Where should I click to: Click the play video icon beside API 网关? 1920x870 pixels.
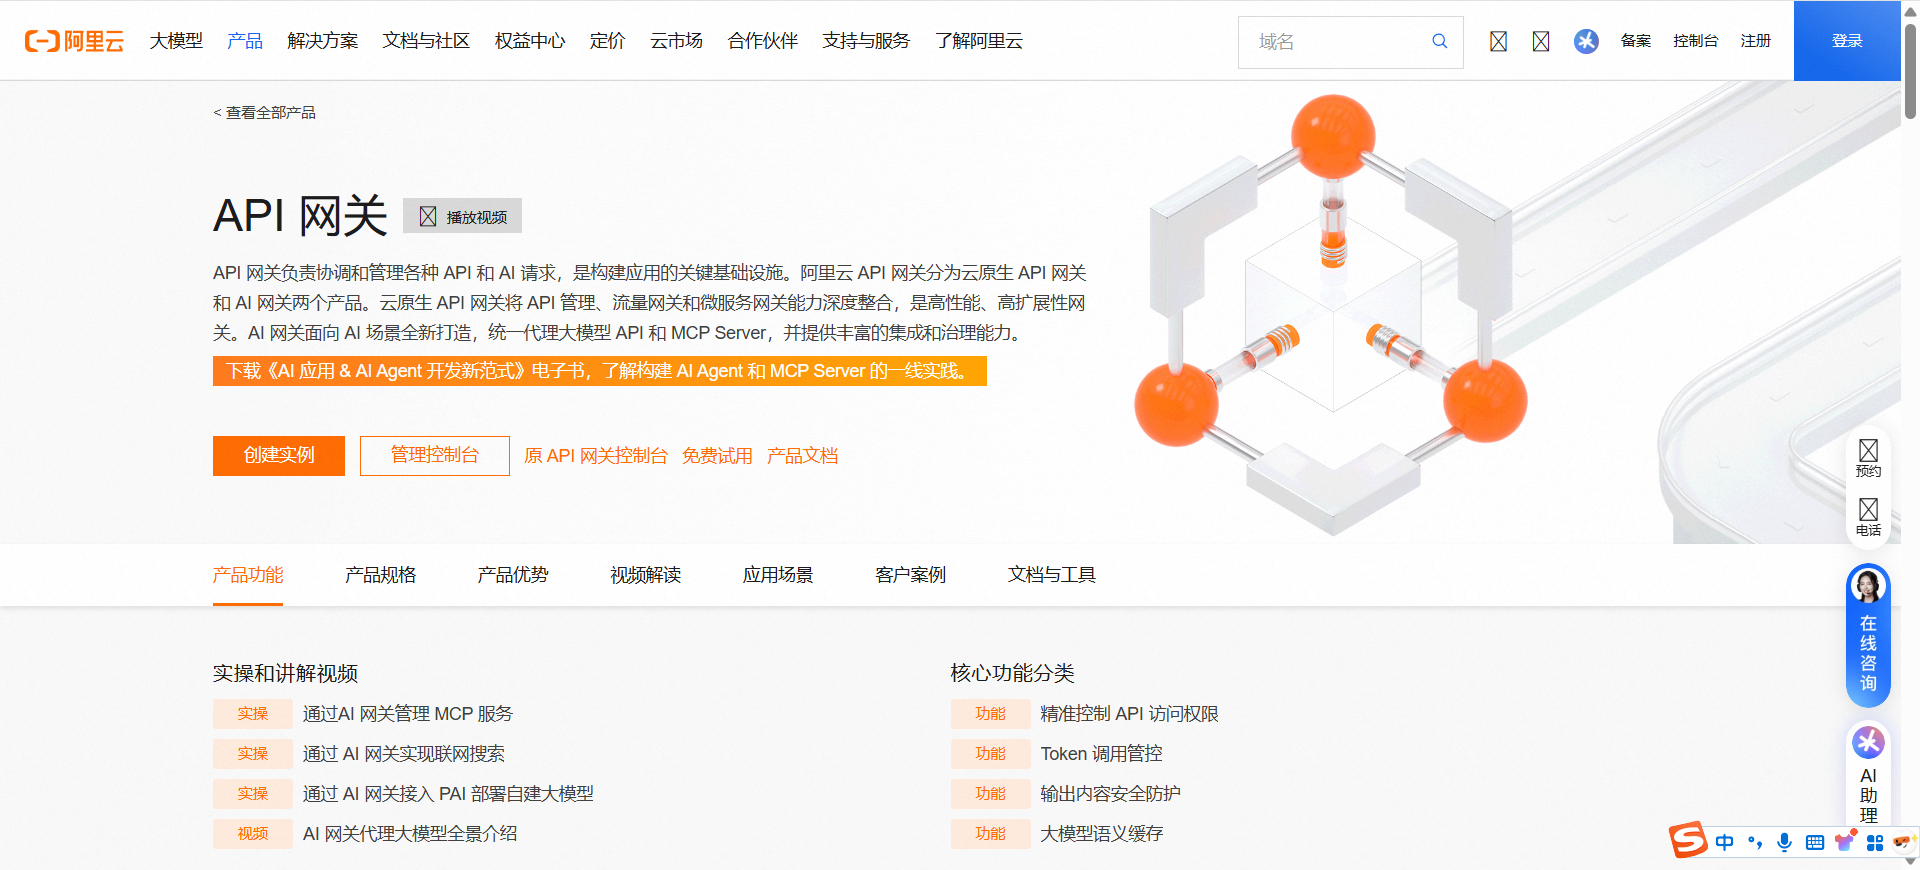(428, 216)
